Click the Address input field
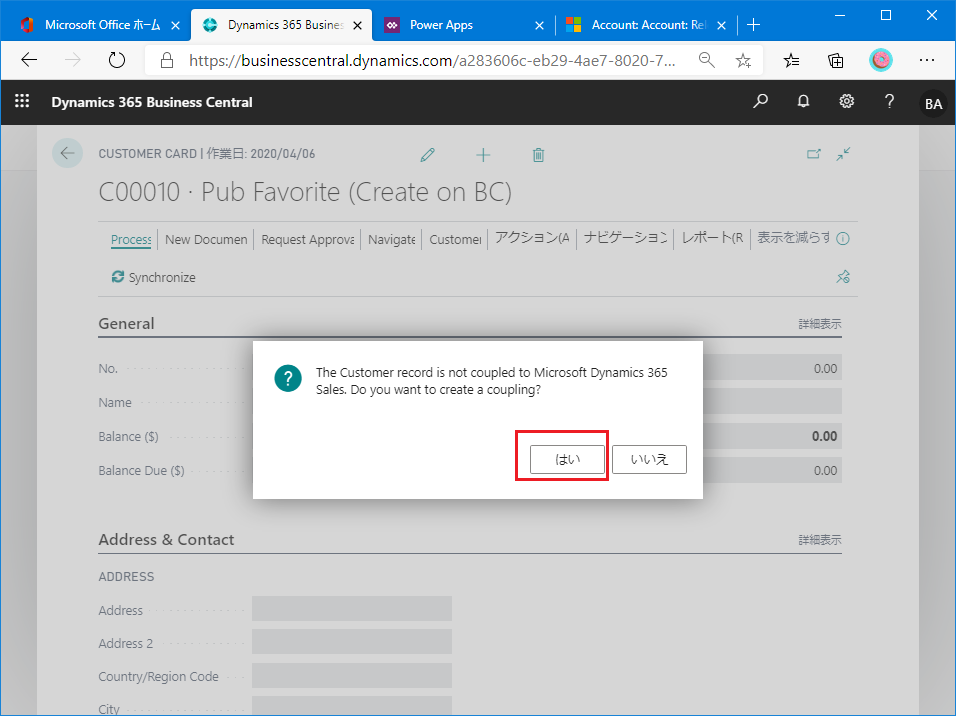This screenshot has height=716, width=956. coord(352,609)
